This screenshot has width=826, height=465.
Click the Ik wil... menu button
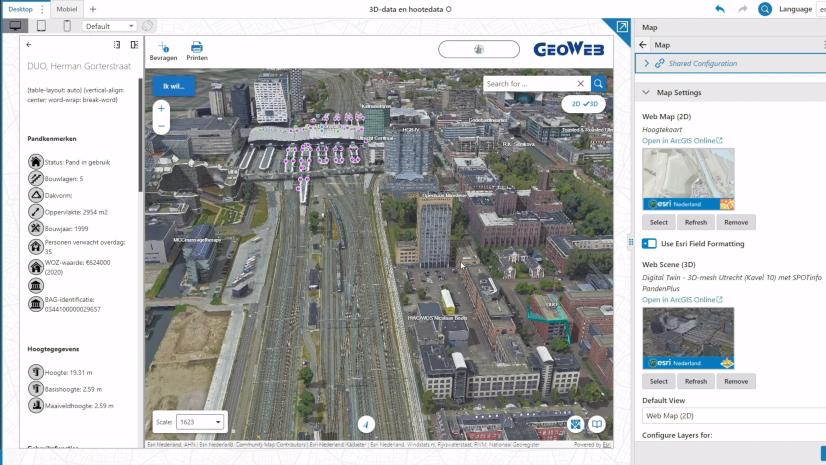(x=174, y=85)
